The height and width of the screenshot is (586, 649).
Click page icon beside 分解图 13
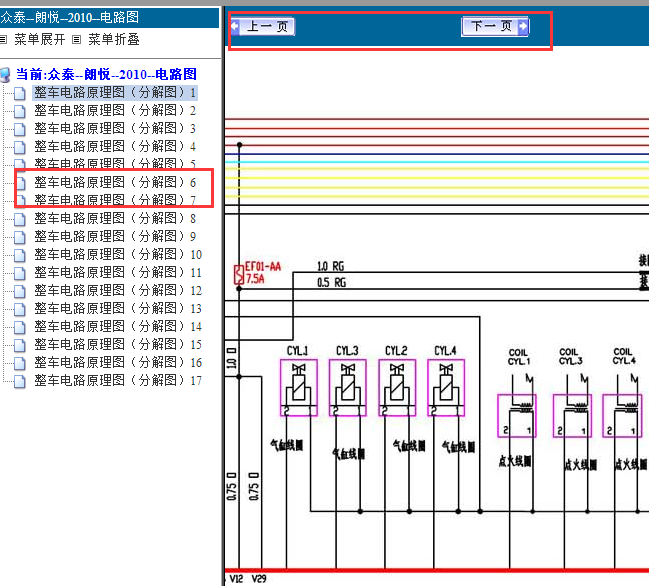click(x=19, y=310)
